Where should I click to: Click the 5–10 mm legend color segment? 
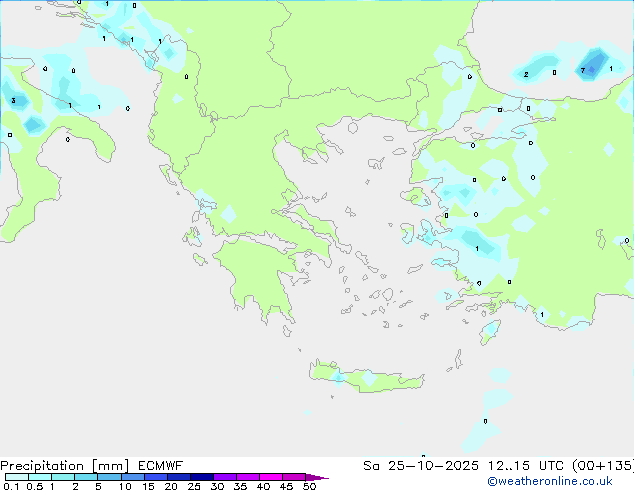point(109,477)
